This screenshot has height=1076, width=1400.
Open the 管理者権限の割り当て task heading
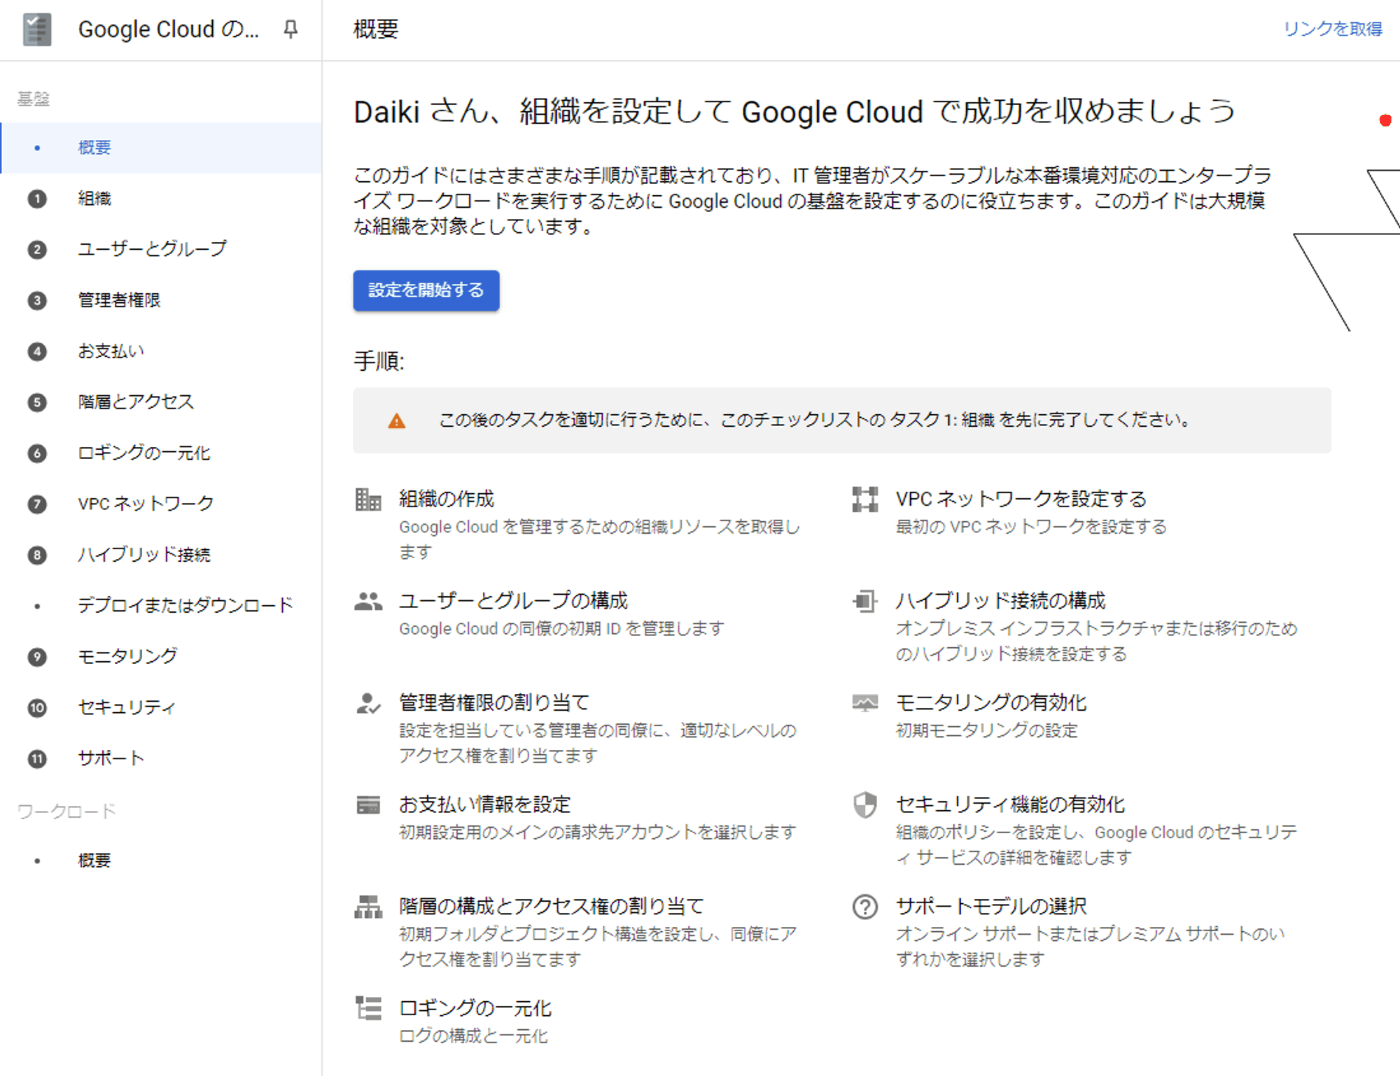point(495,703)
